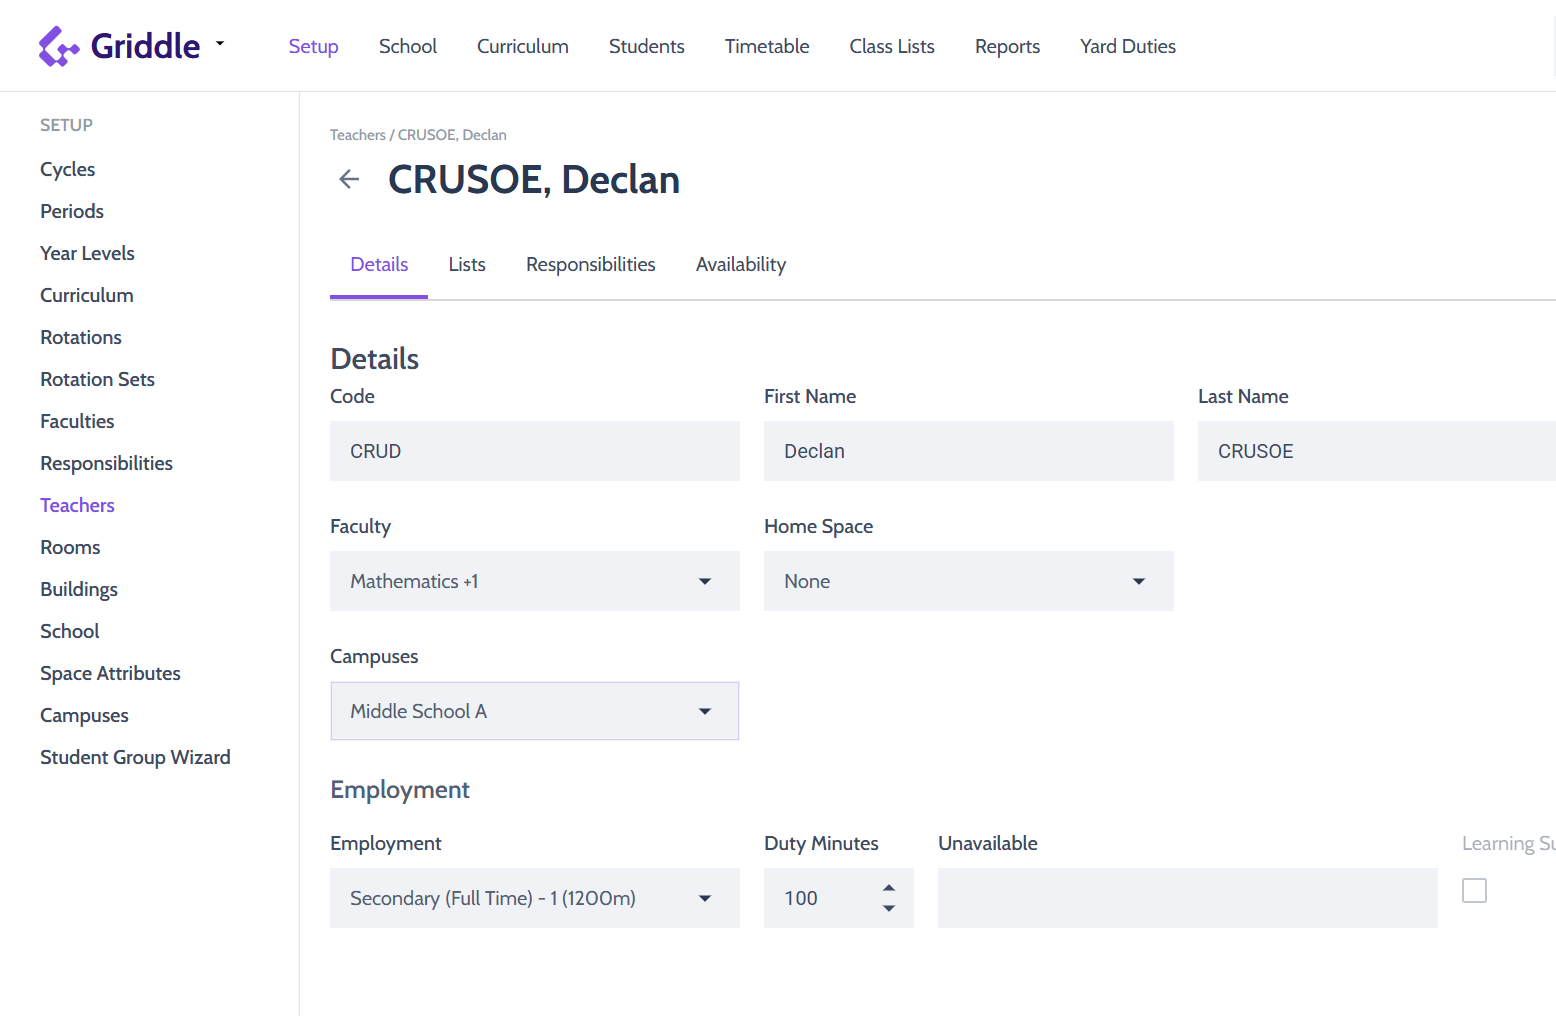Switch to the Lists tab
The height and width of the screenshot is (1016, 1556).
click(x=467, y=264)
